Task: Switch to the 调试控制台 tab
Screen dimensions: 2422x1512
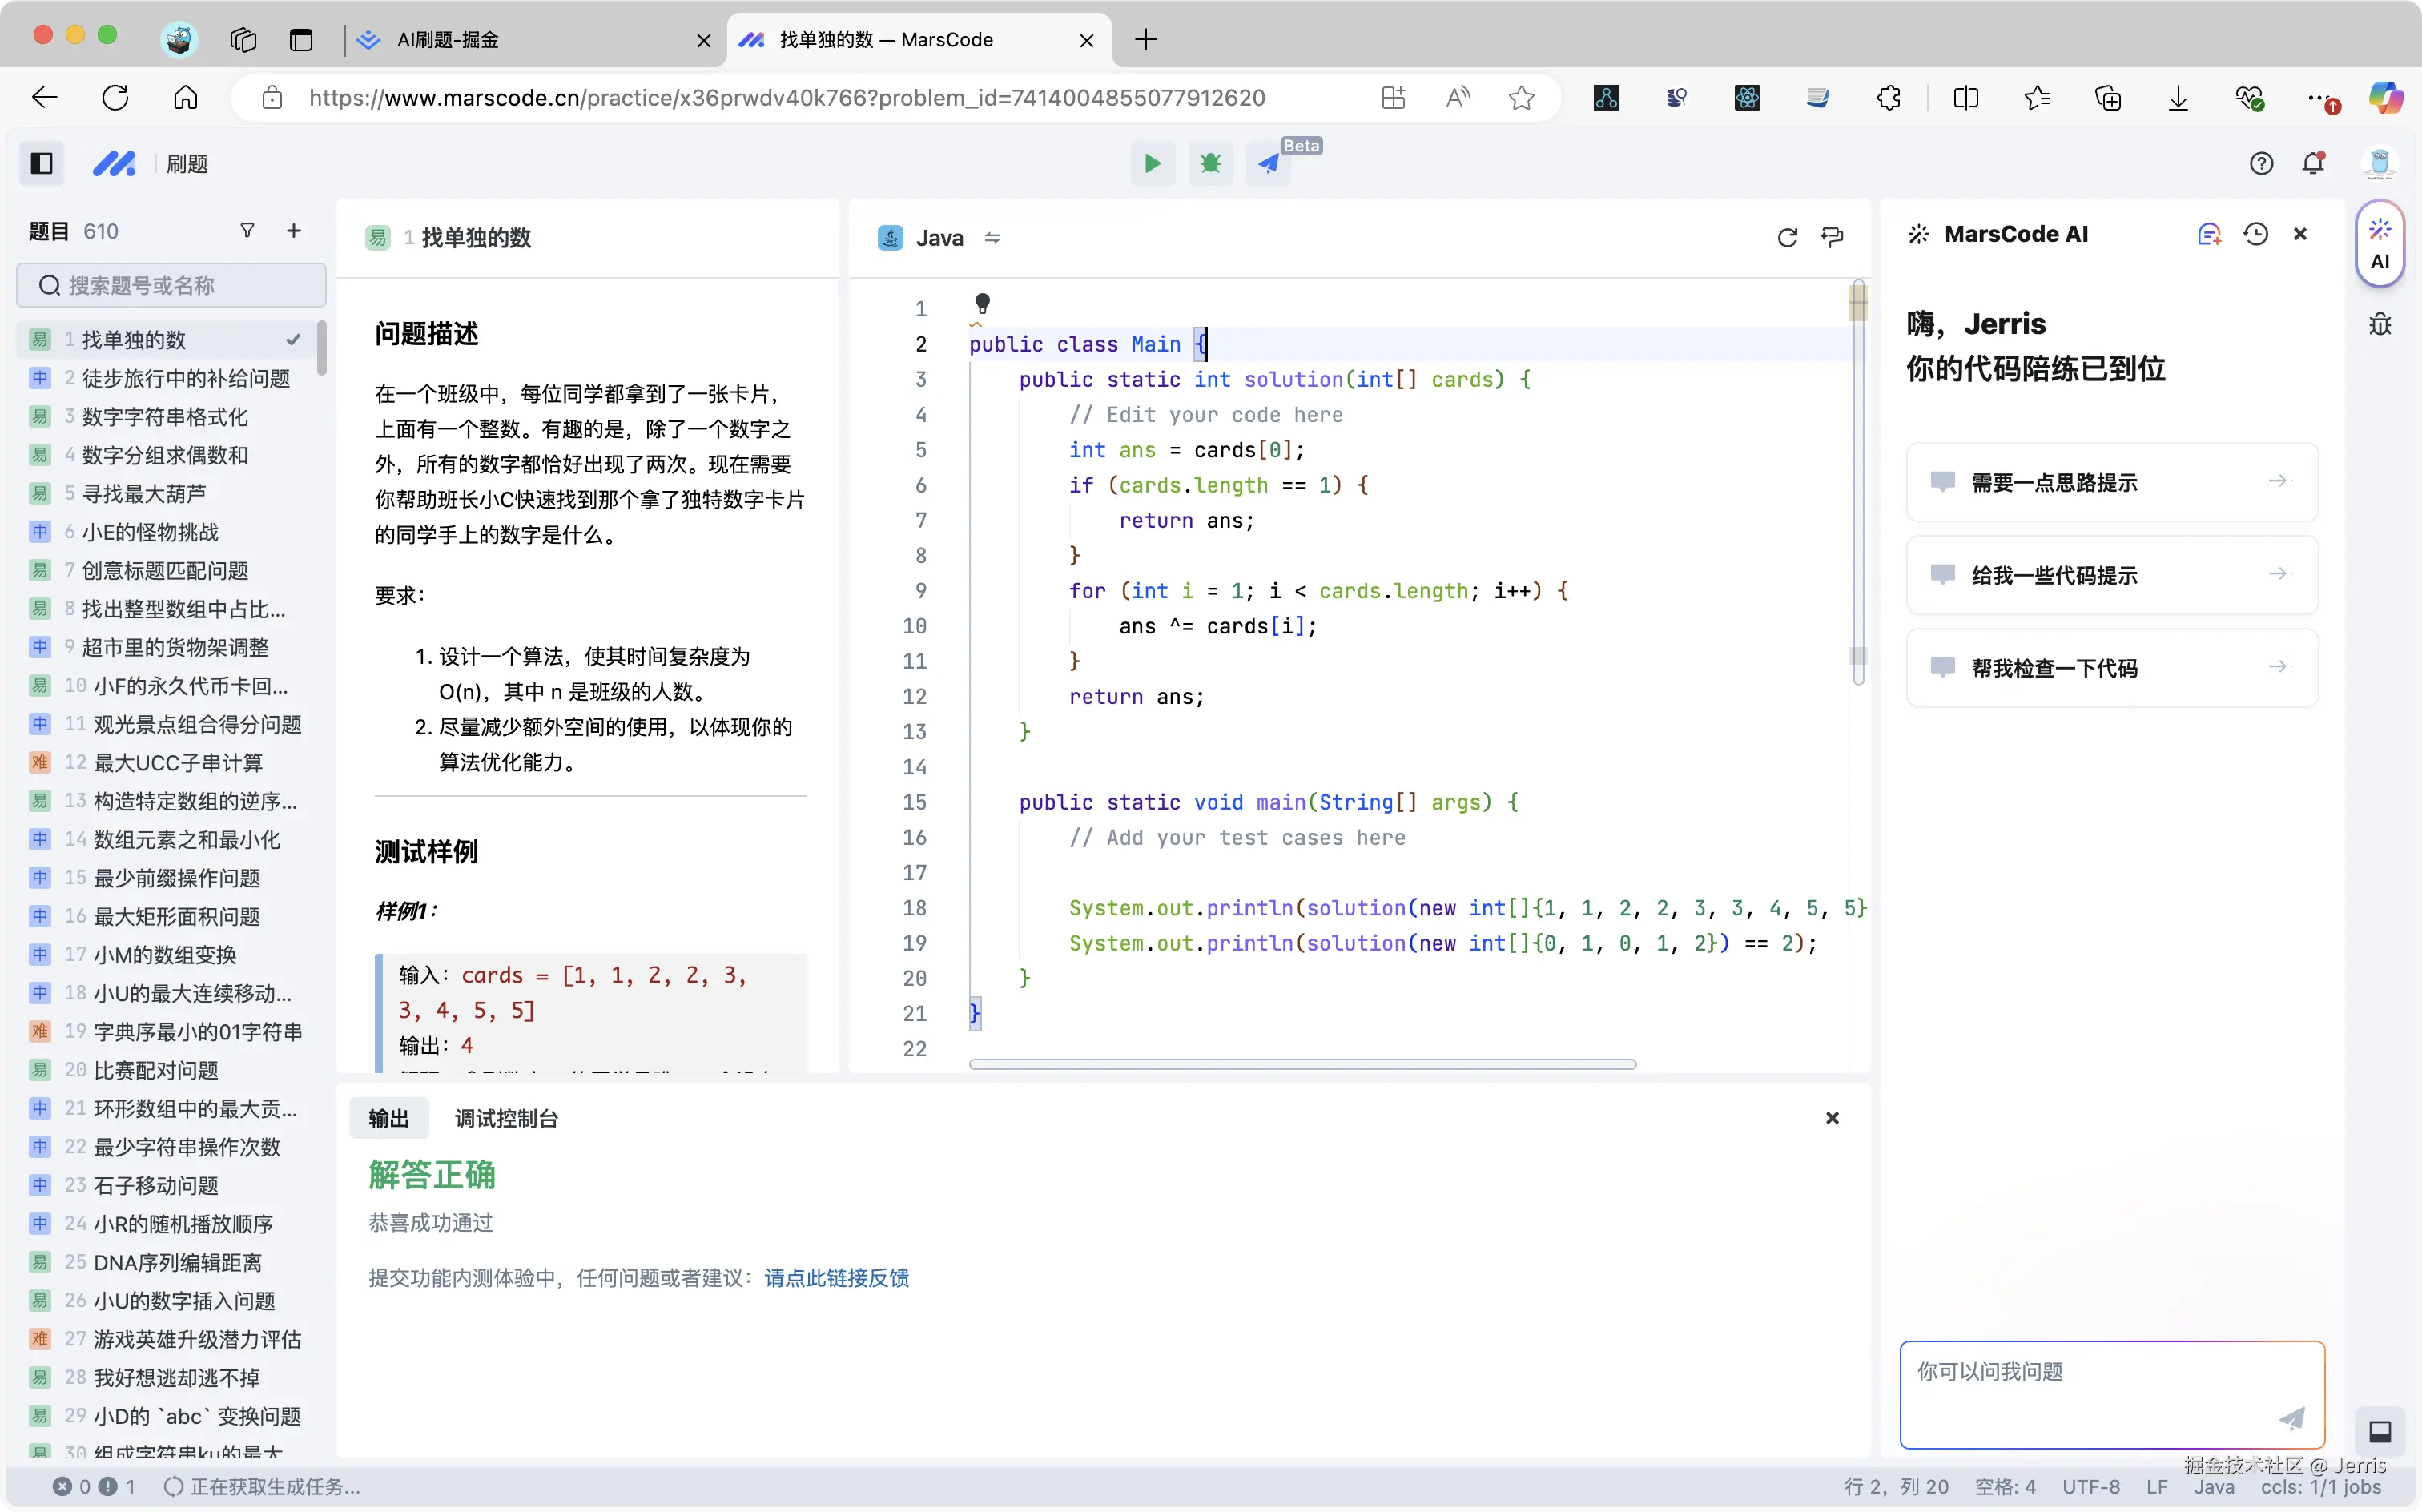Action: [x=506, y=1118]
